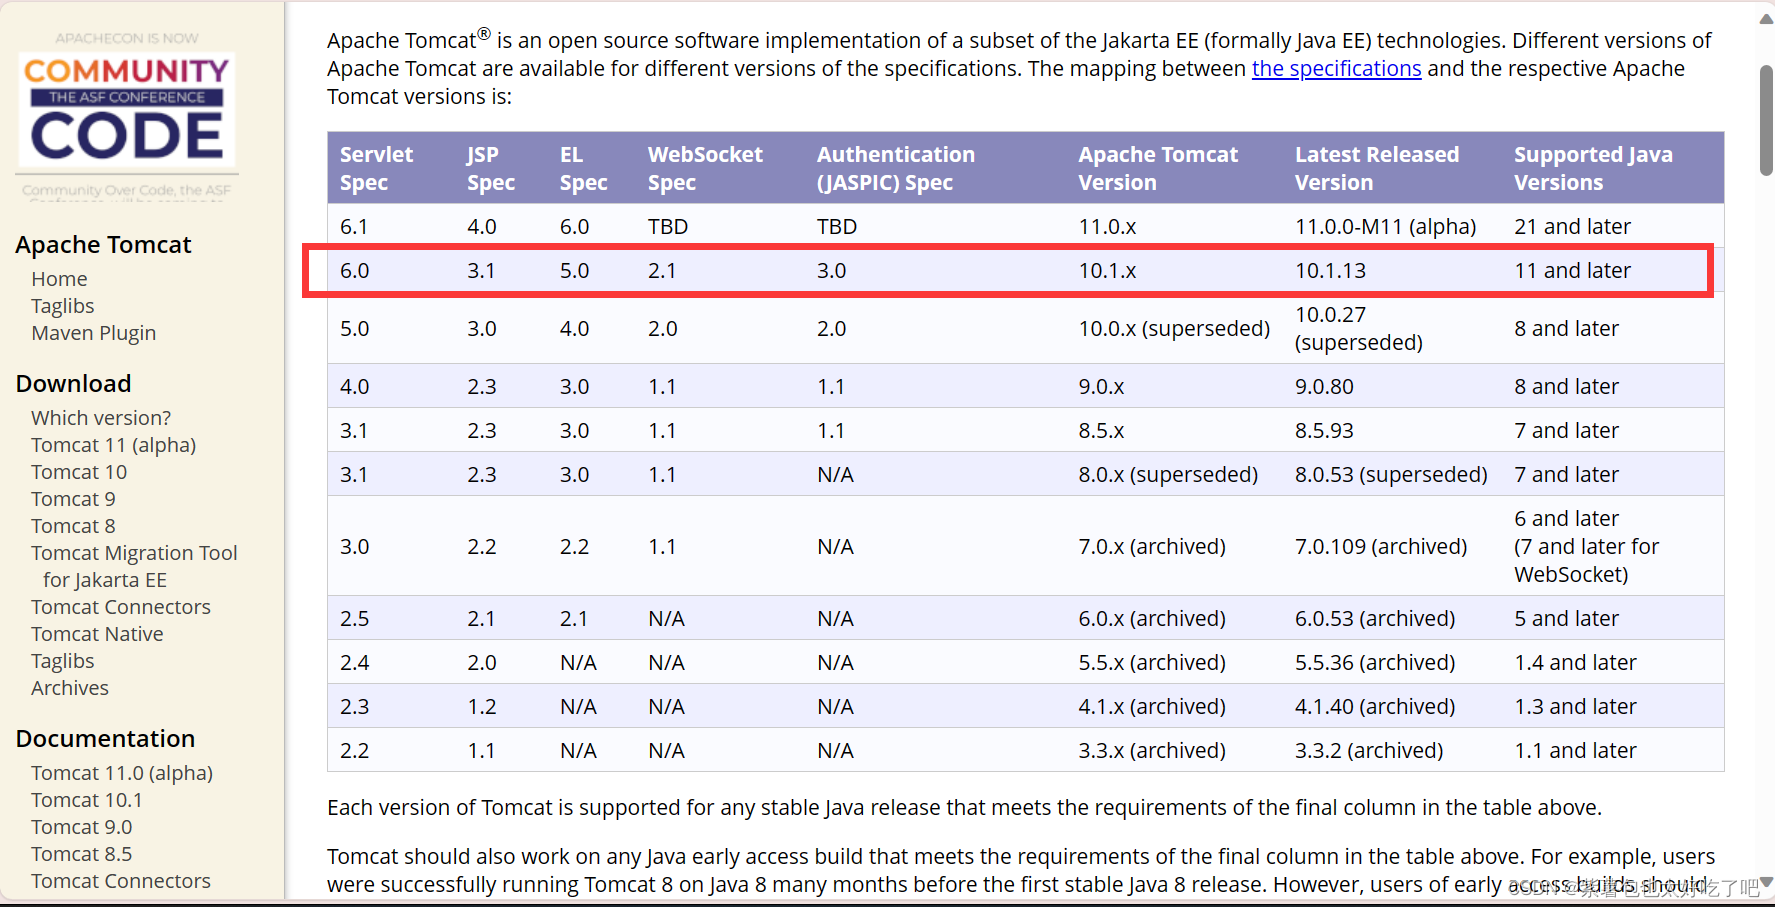The height and width of the screenshot is (907, 1775).
Task: Open Tomcat Migration Tool for Jakarta EE
Action: (x=134, y=566)
